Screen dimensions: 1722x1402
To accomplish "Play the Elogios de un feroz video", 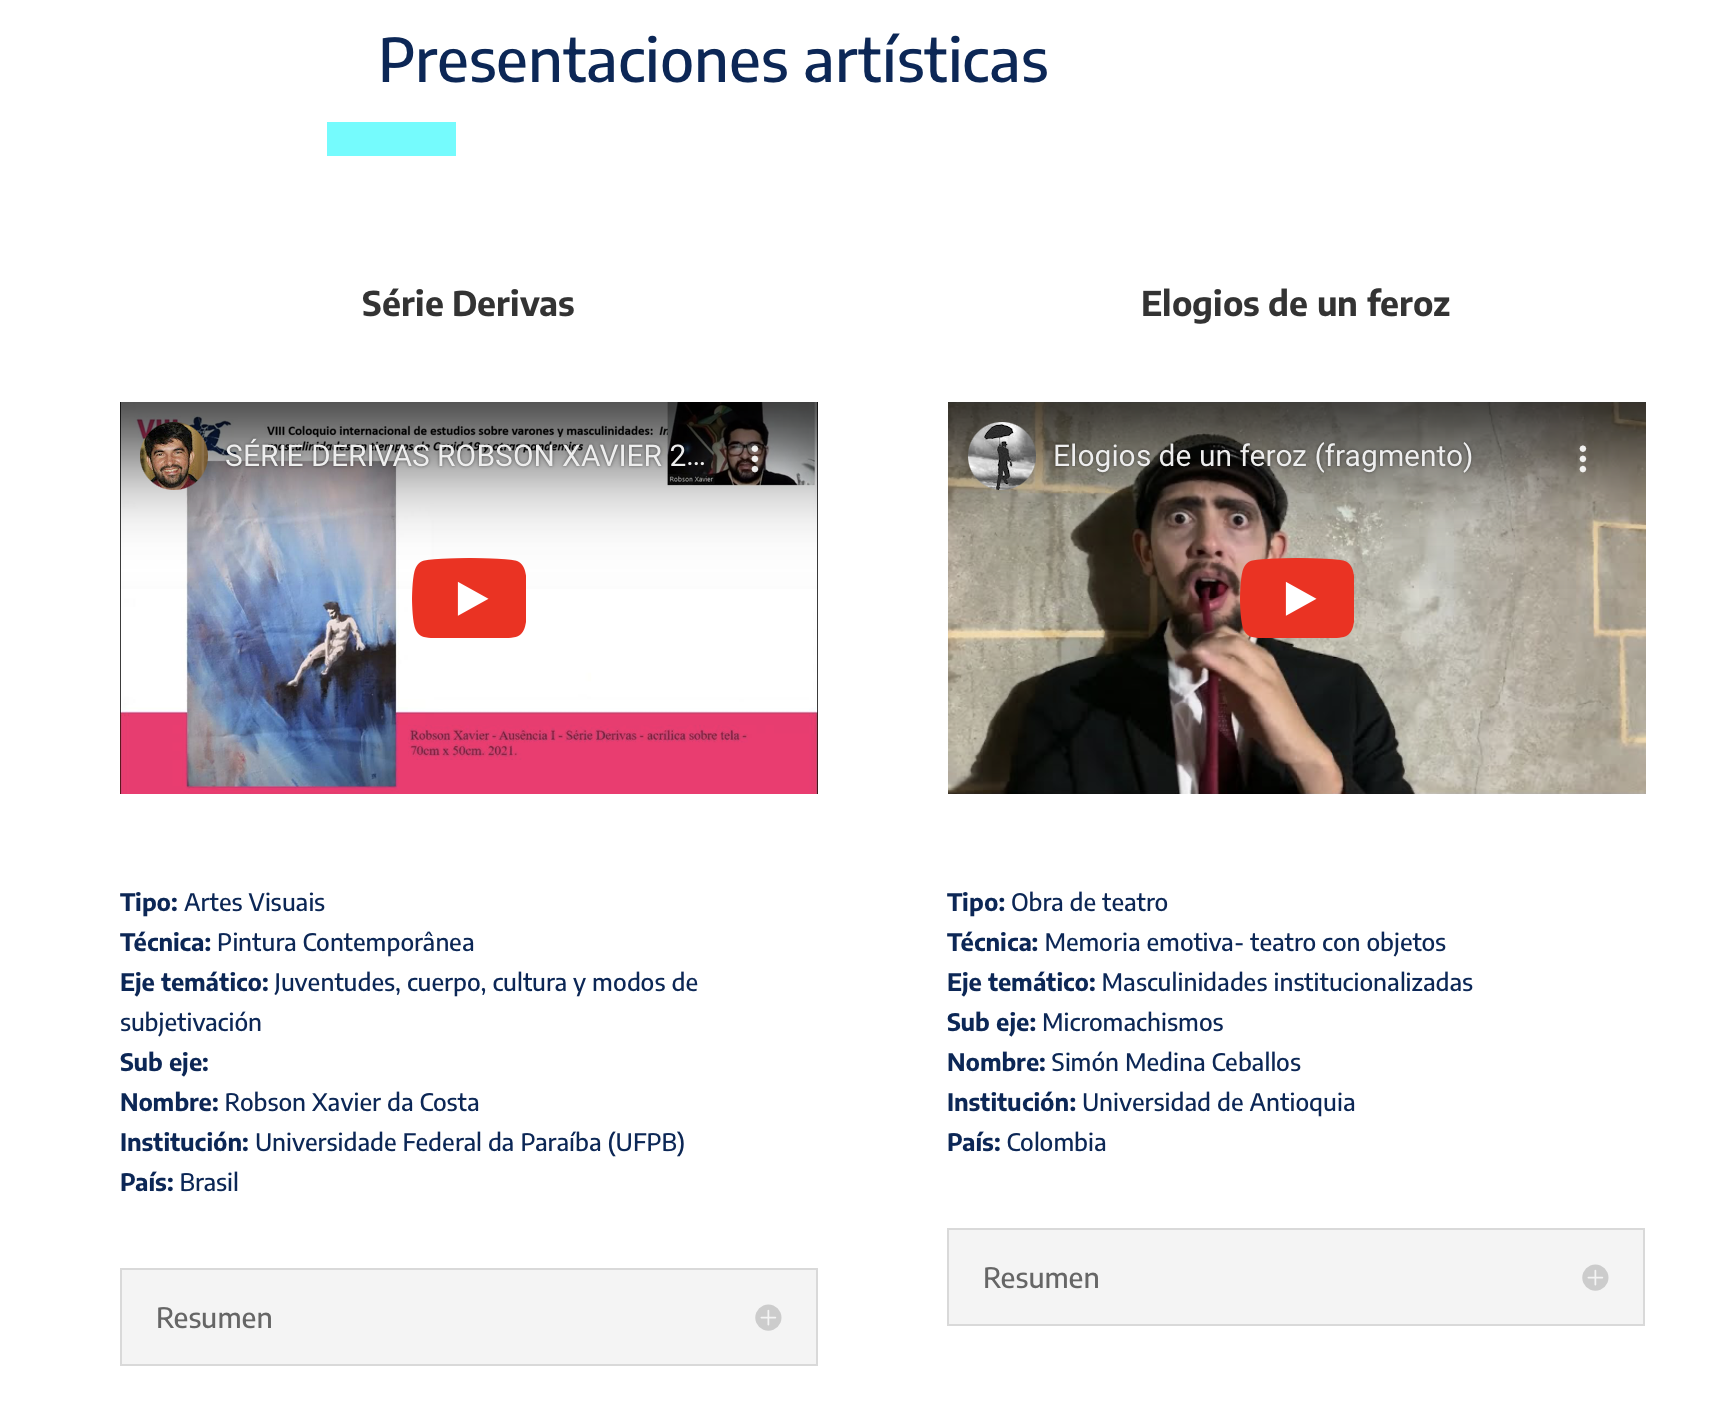I will coord(1296,598).
